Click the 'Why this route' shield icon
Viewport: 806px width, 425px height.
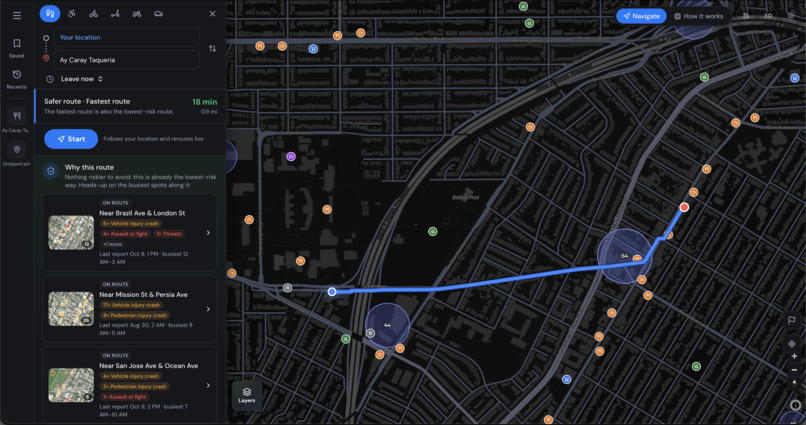click(51, 171)
